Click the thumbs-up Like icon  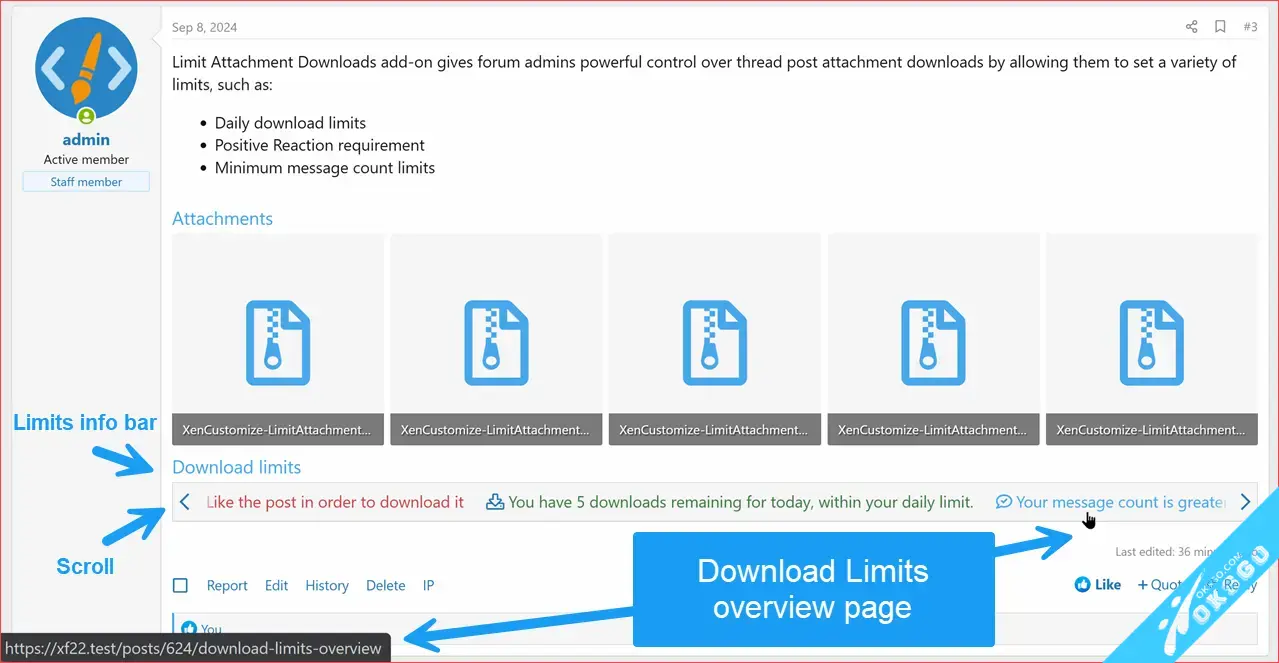click(x=1082, y=585)
